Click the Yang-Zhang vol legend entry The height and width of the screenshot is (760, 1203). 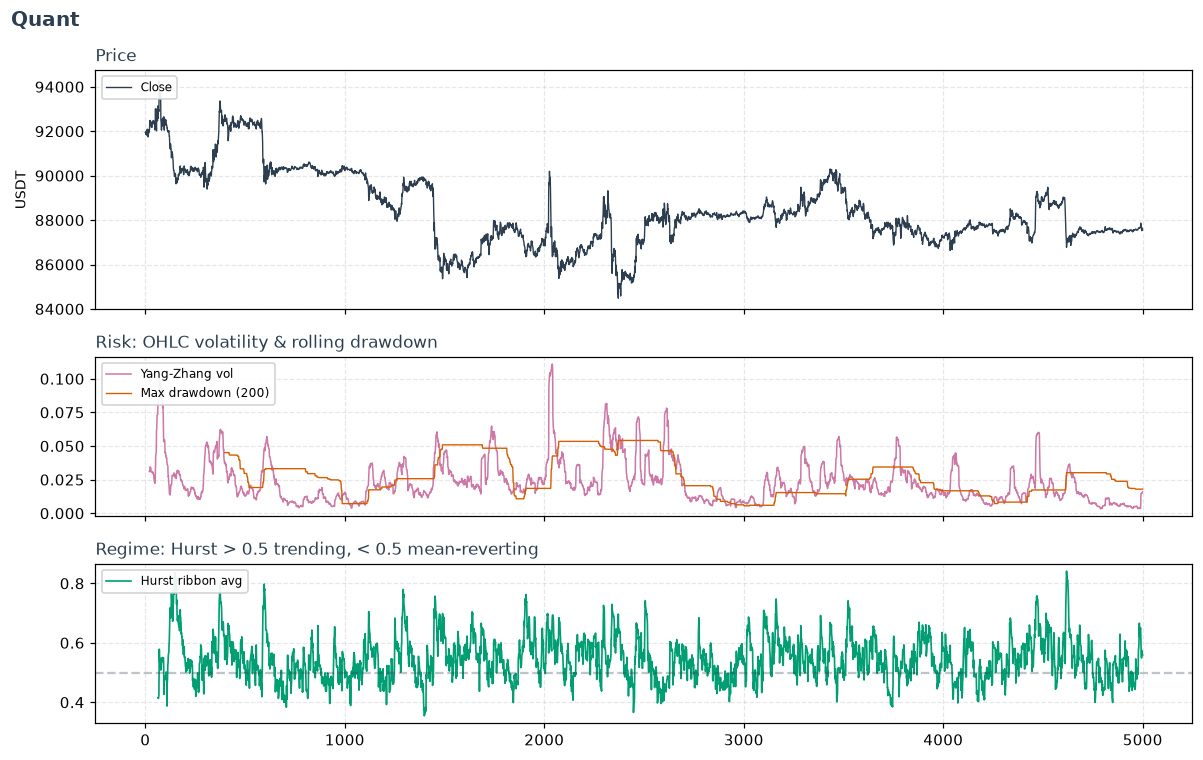point(186,374)
